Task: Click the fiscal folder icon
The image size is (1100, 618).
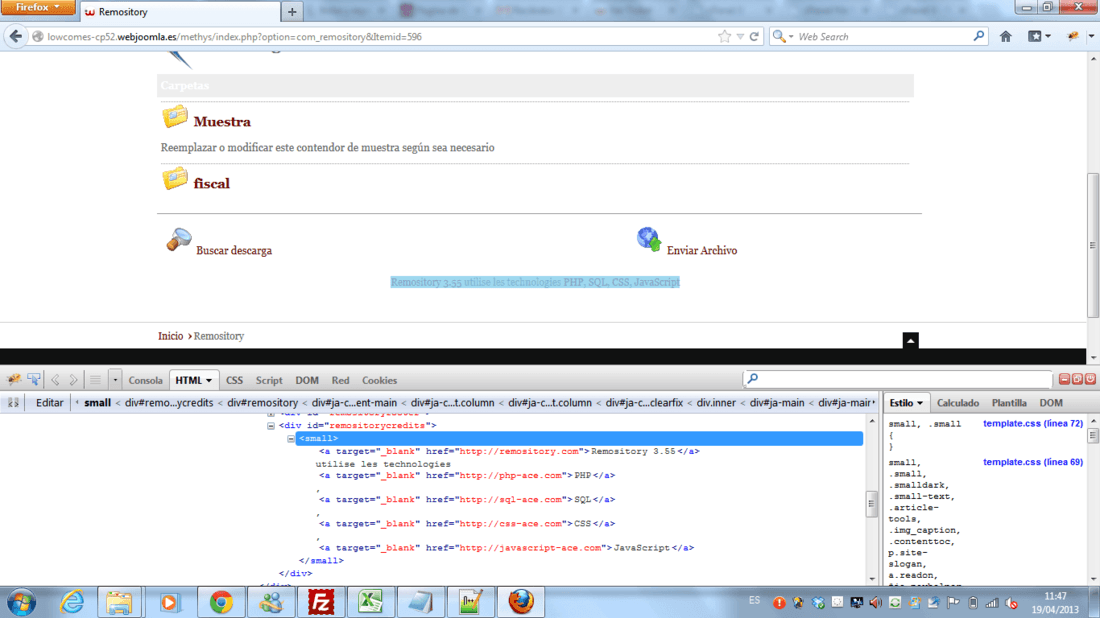Action: [175, 178]
